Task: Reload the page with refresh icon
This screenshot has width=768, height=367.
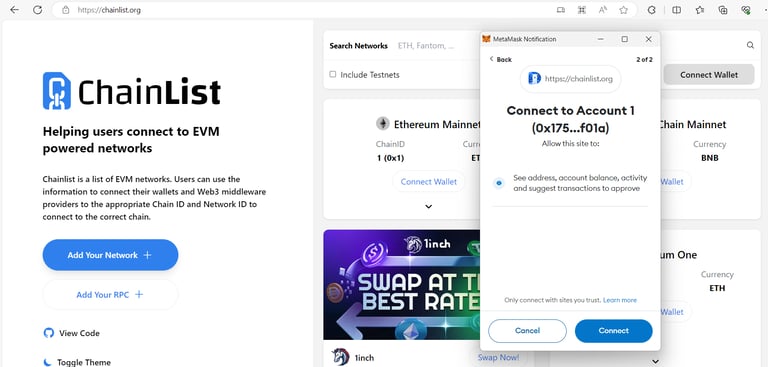Action: 37,10
